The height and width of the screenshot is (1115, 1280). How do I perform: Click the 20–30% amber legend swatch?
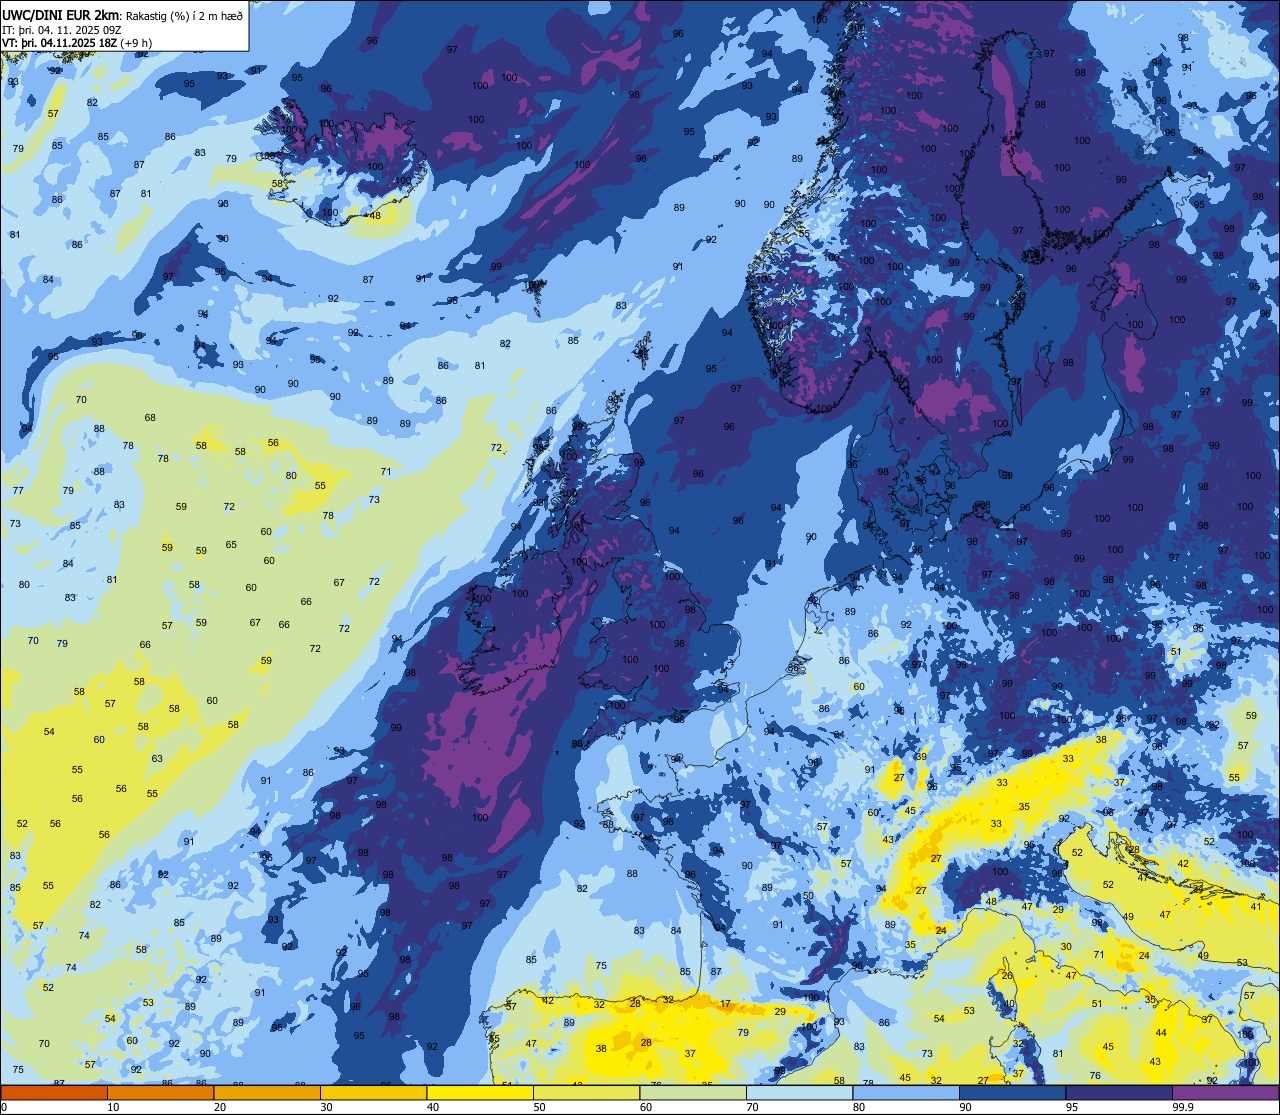267,1092
